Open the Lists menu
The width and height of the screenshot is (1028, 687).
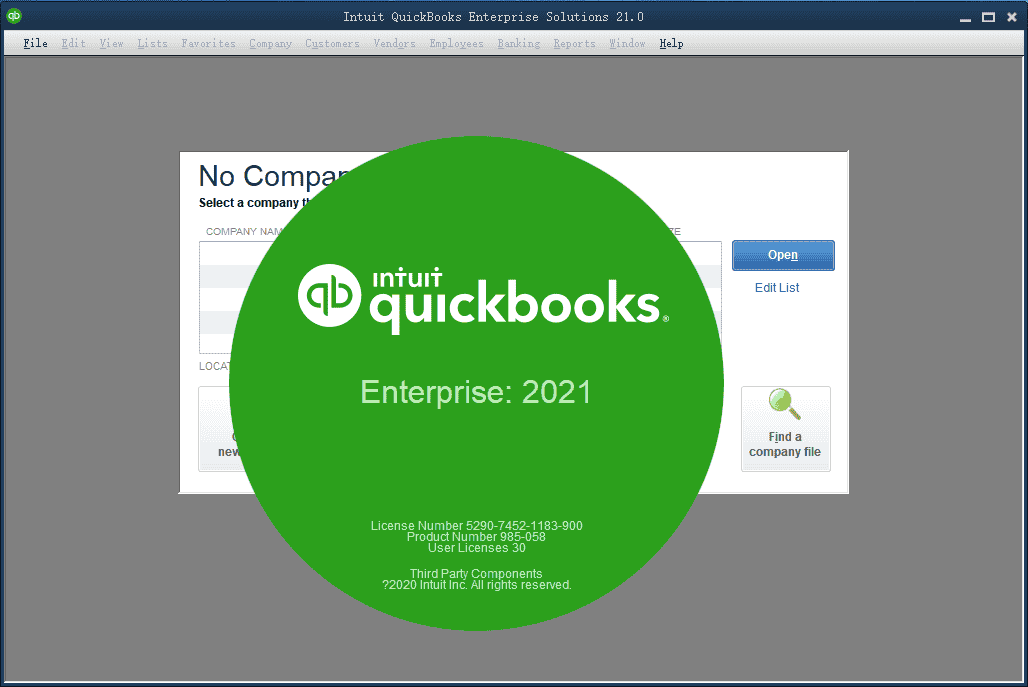click(152, 43)
